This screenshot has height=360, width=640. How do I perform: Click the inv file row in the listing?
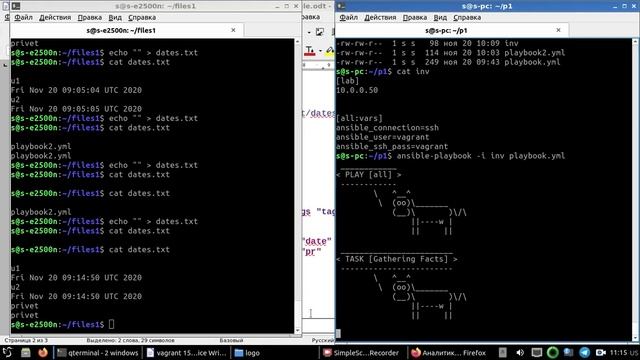427,43
